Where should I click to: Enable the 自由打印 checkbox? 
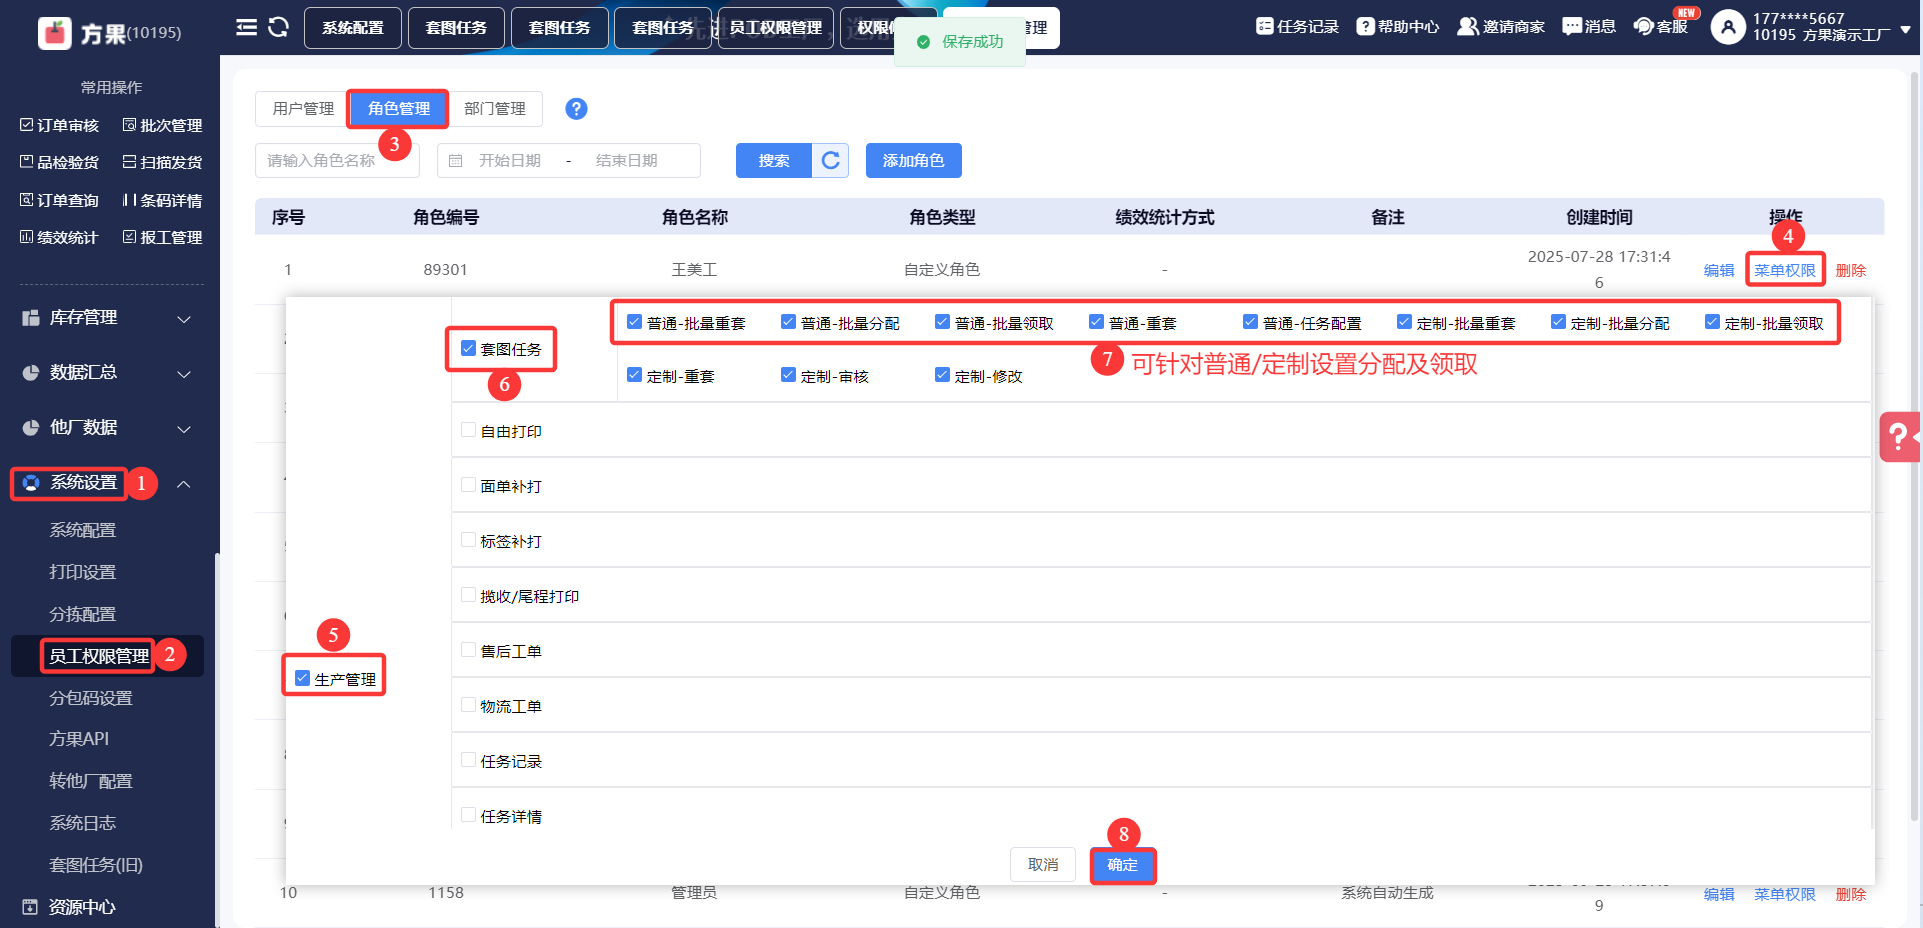click(x=468, y=431)
